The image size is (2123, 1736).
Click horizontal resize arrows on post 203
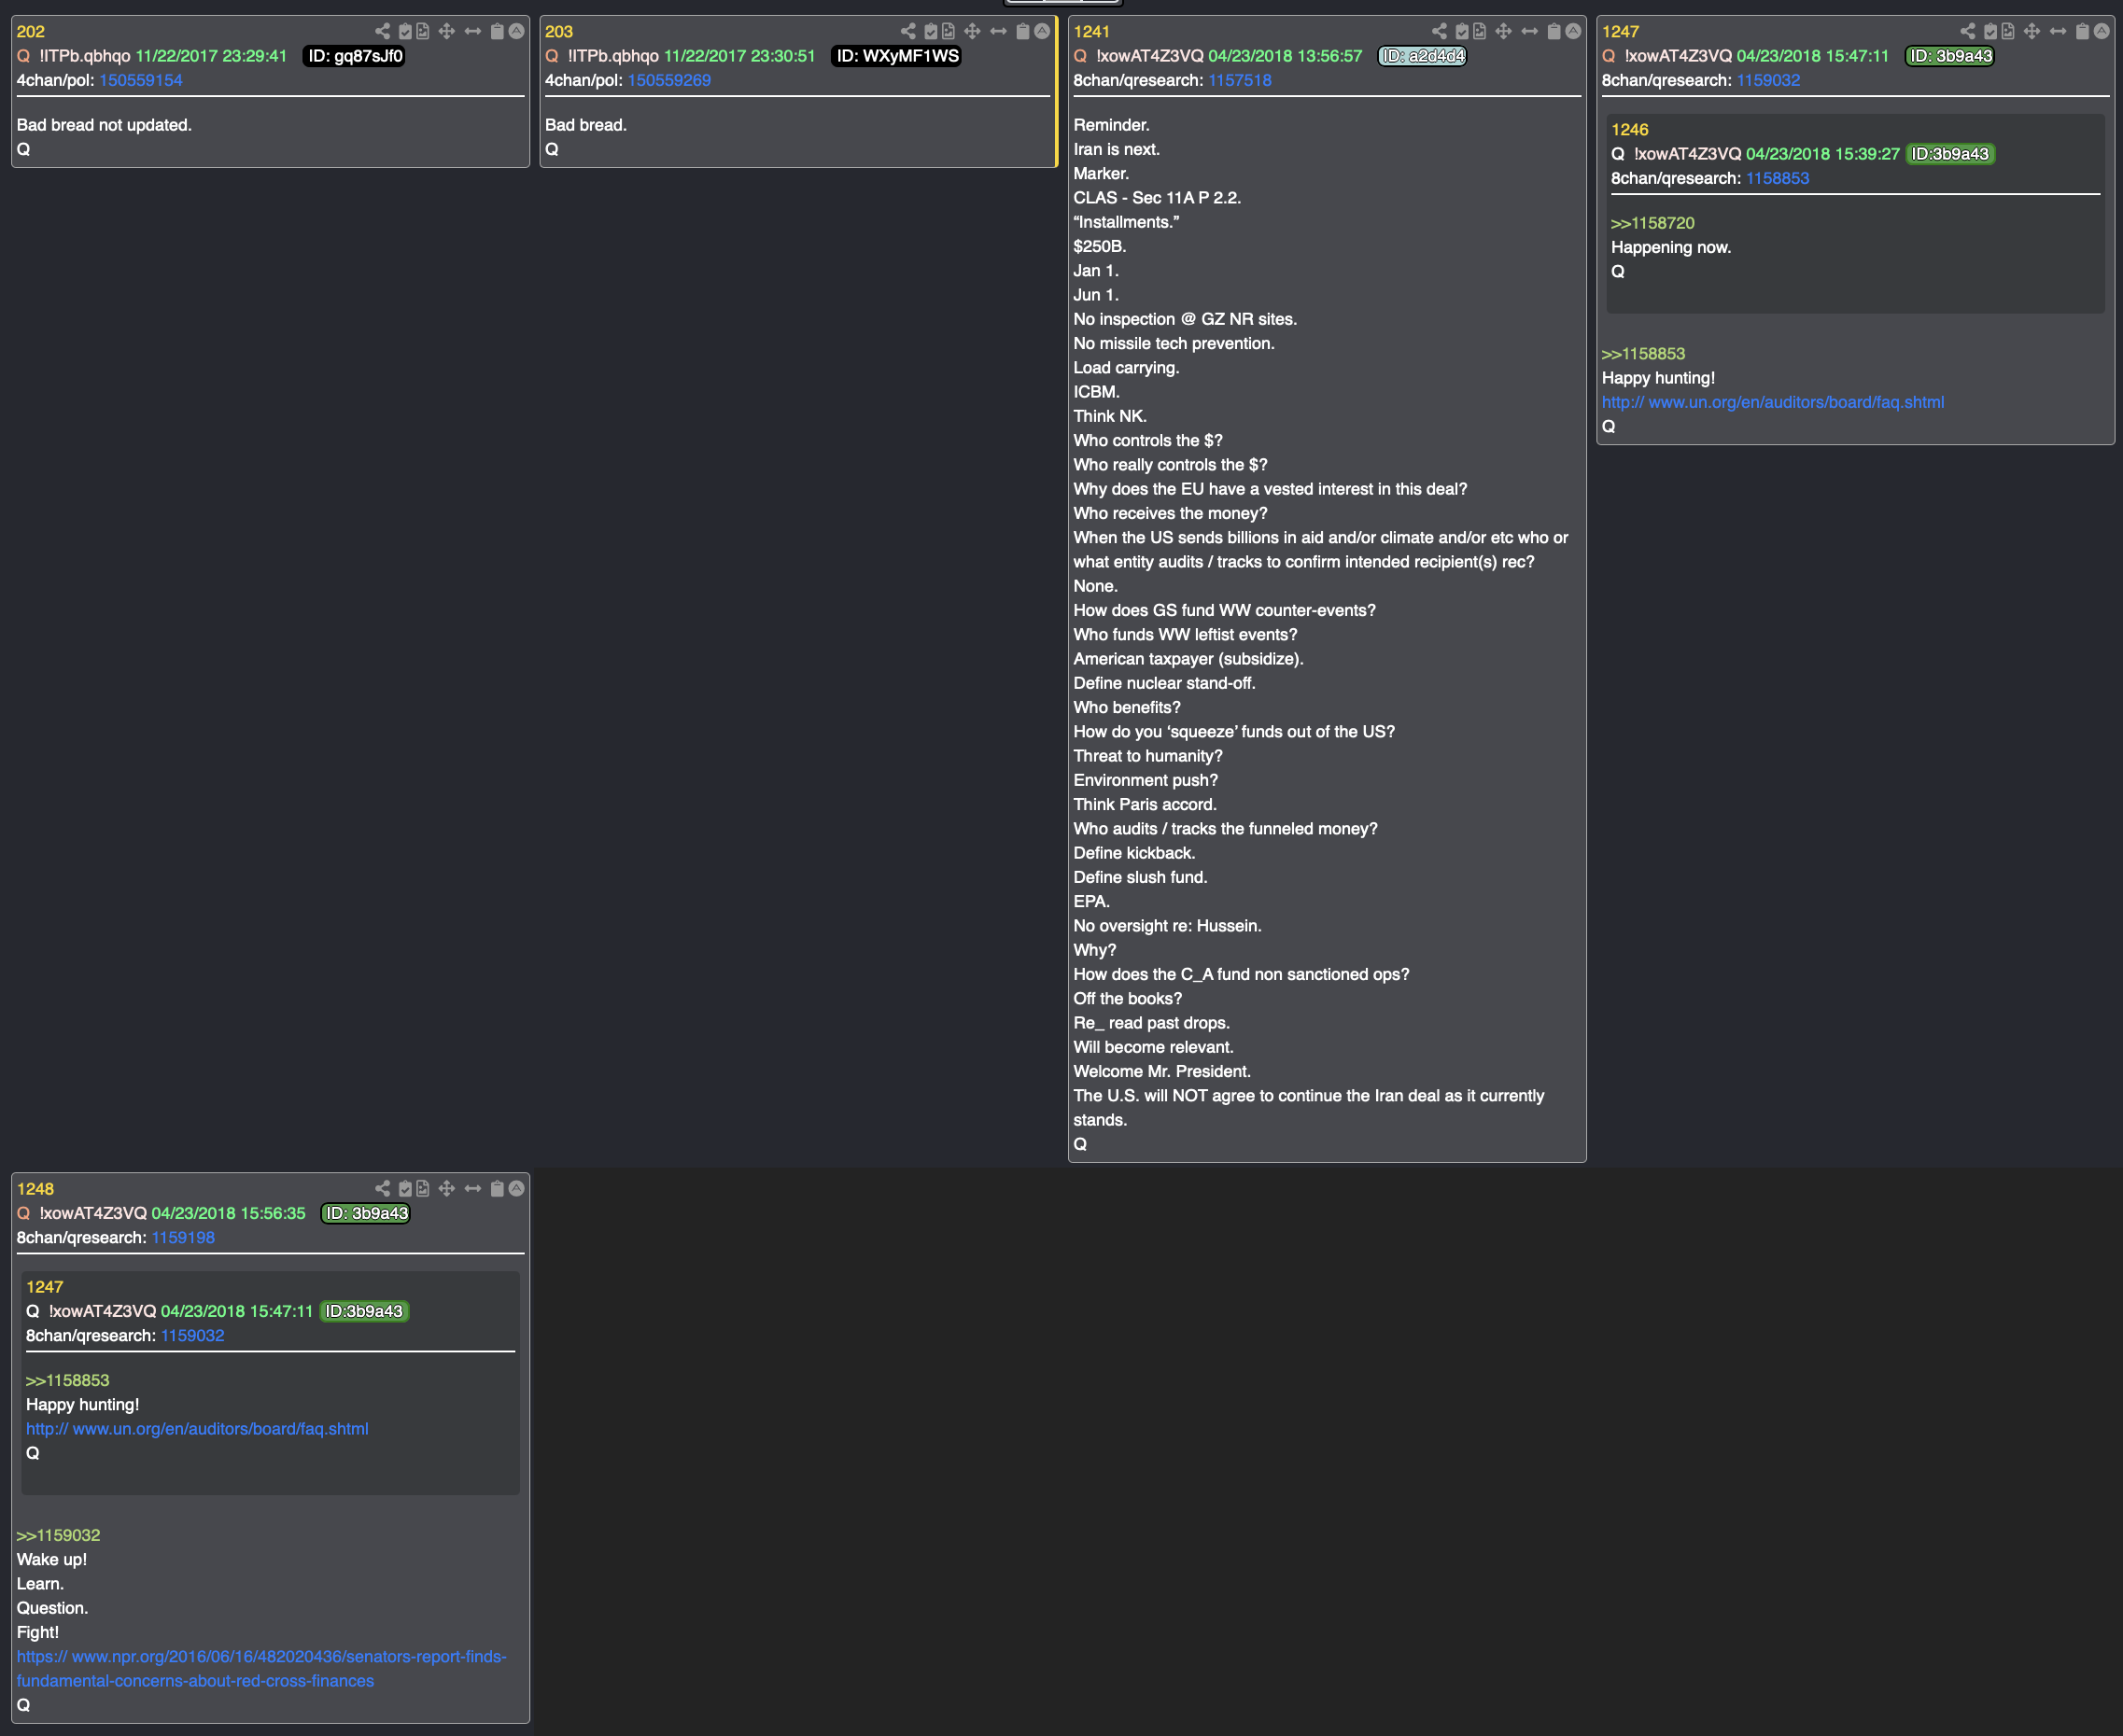point(998,31)
